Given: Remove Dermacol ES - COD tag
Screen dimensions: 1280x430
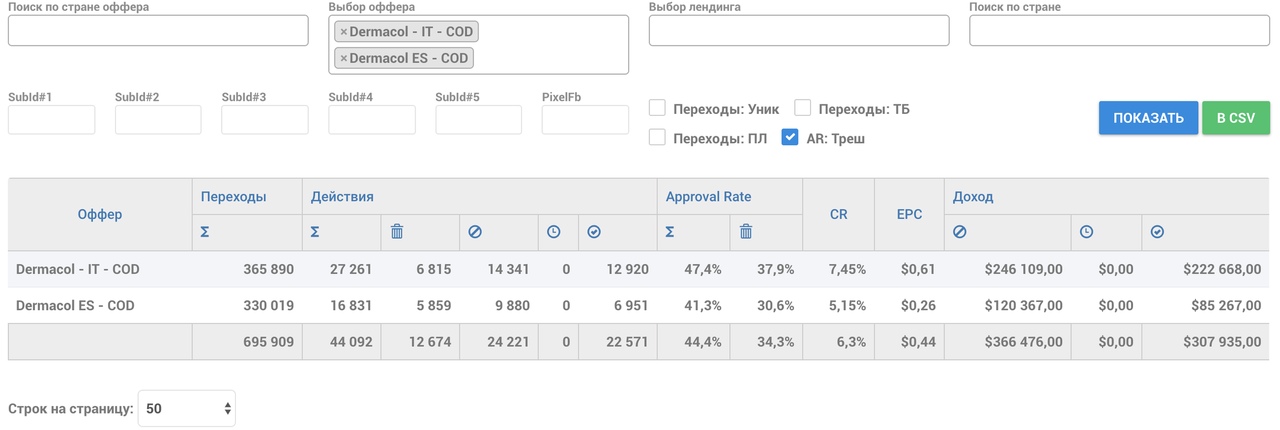Looking at the screenshot, I should pyautogui.click(x=343, y=58).
